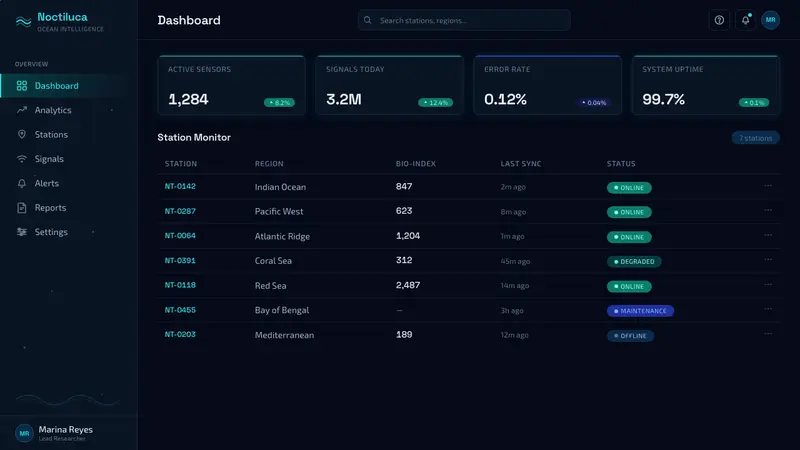This screenshot has height=450, width=800.
Task: Click the Signals wifi icon
Action: coord(21,159)
